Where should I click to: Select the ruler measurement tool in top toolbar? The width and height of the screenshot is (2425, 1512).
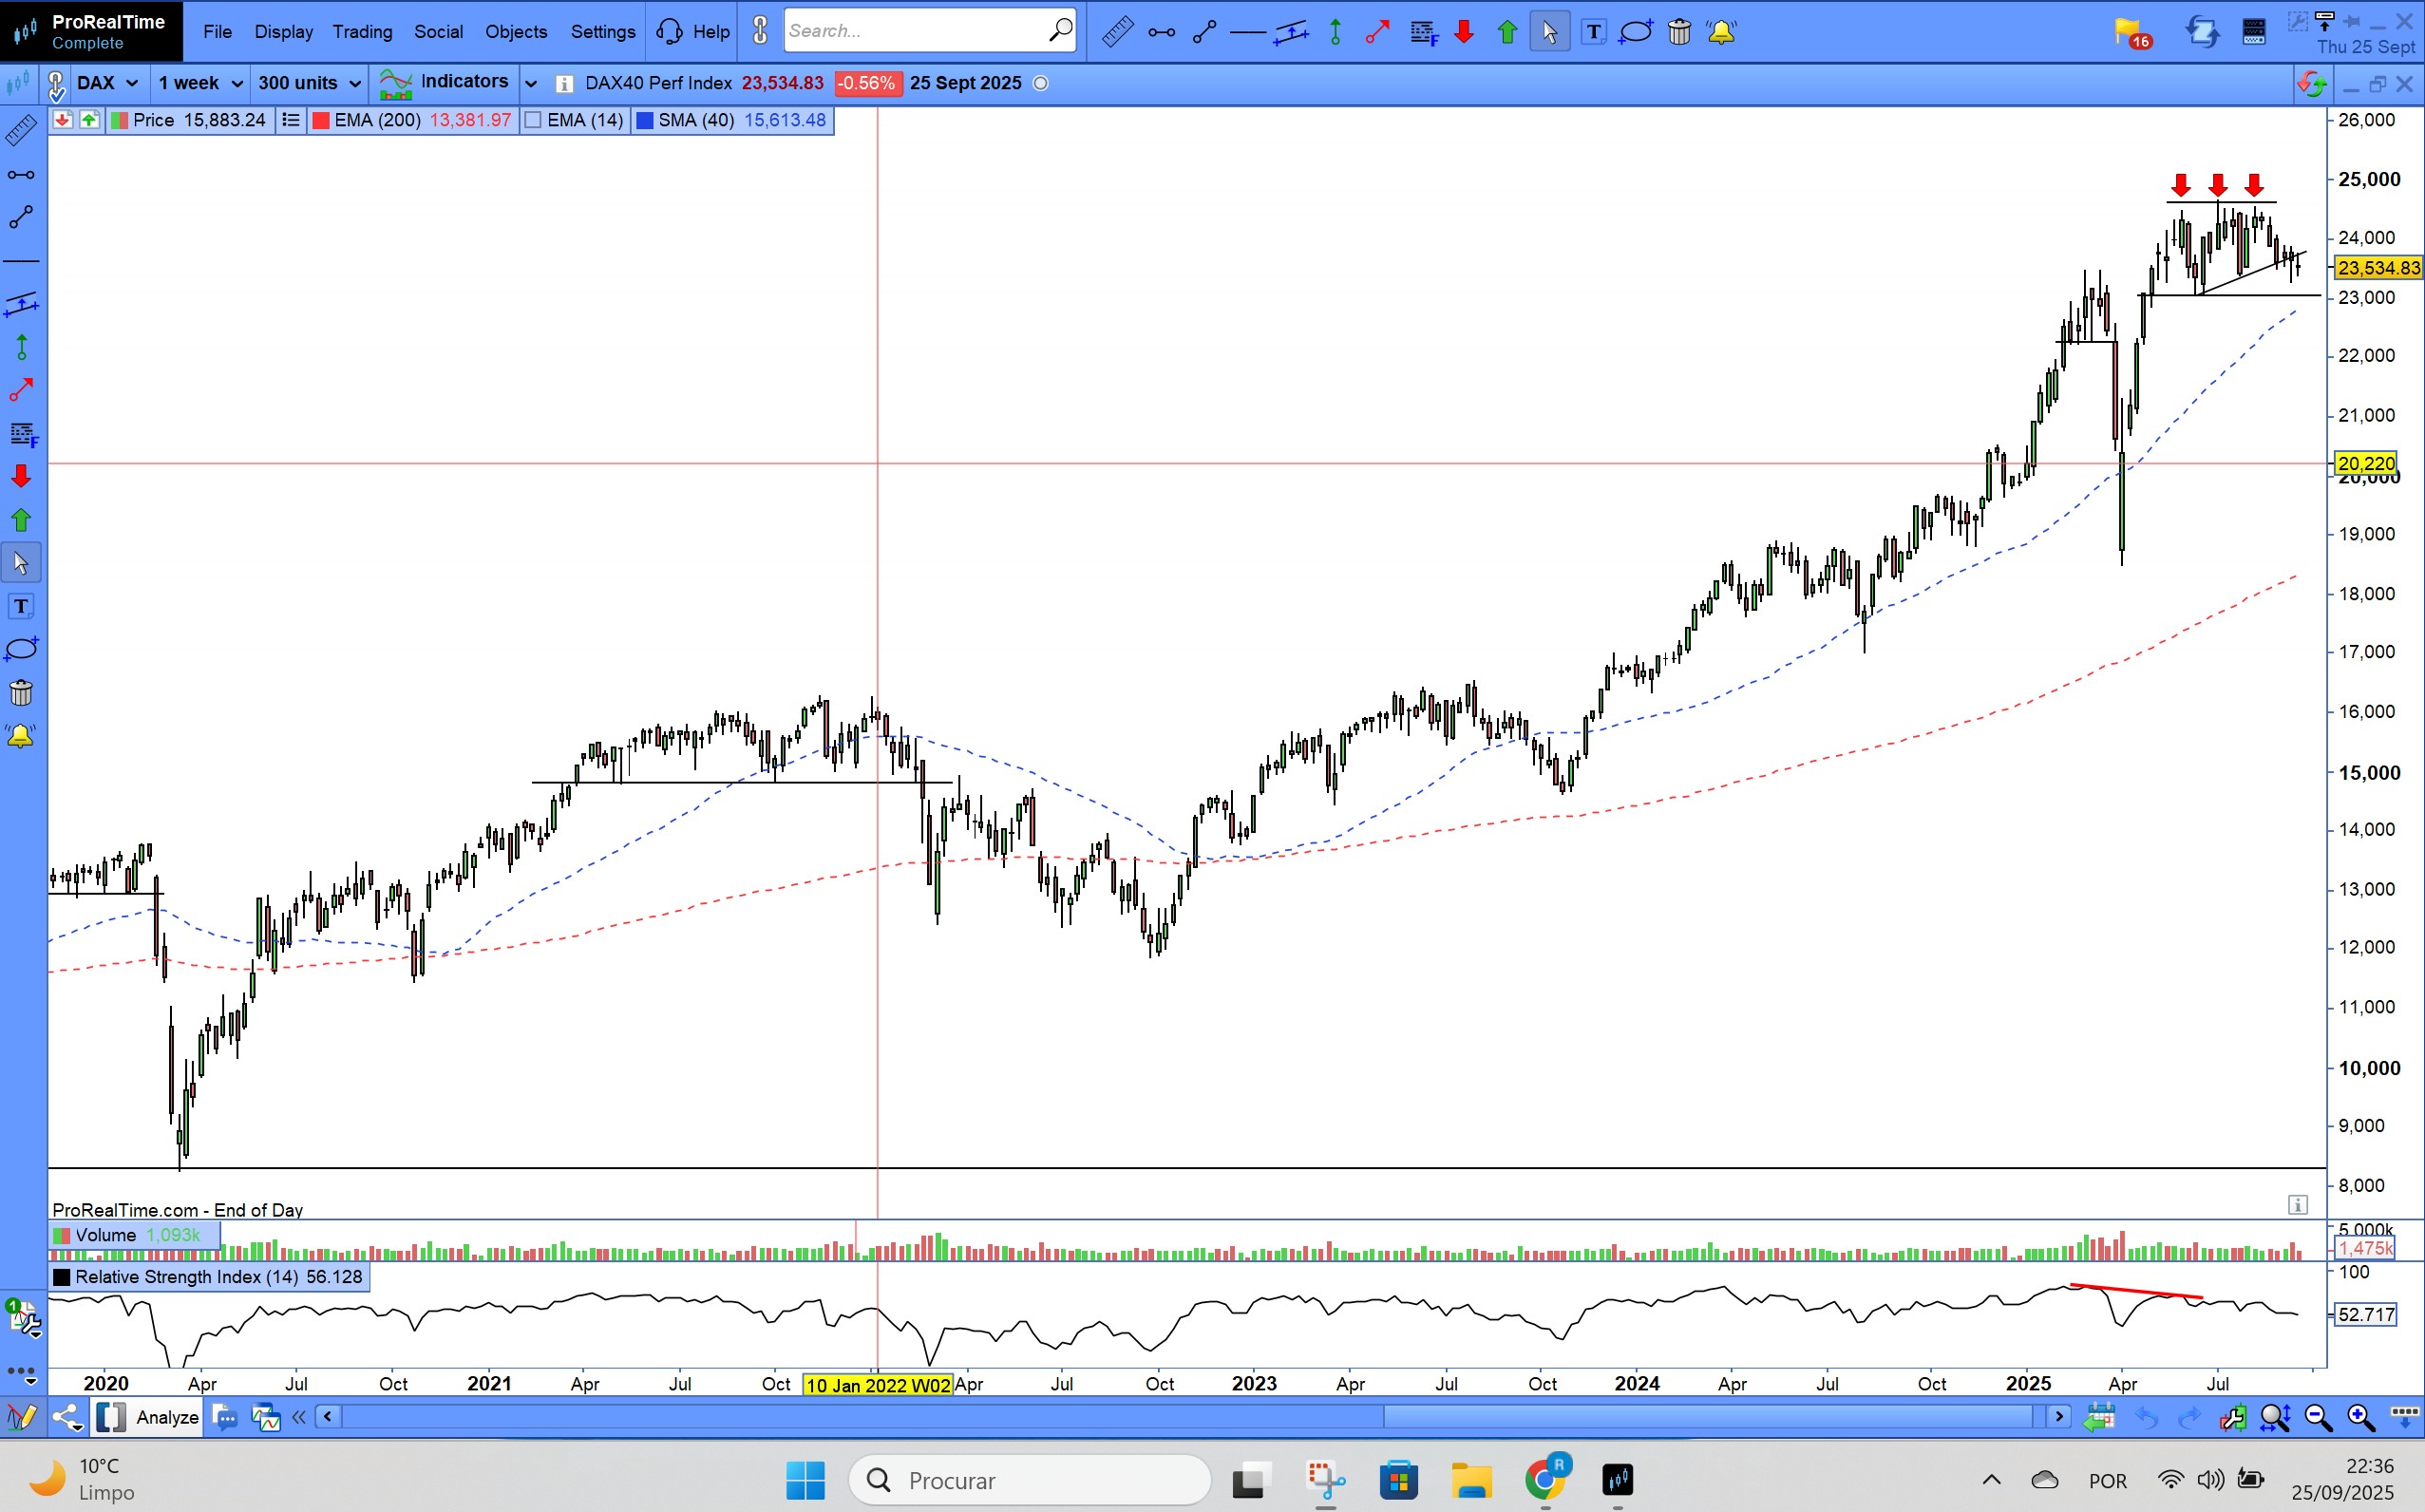pos(1117,32)
